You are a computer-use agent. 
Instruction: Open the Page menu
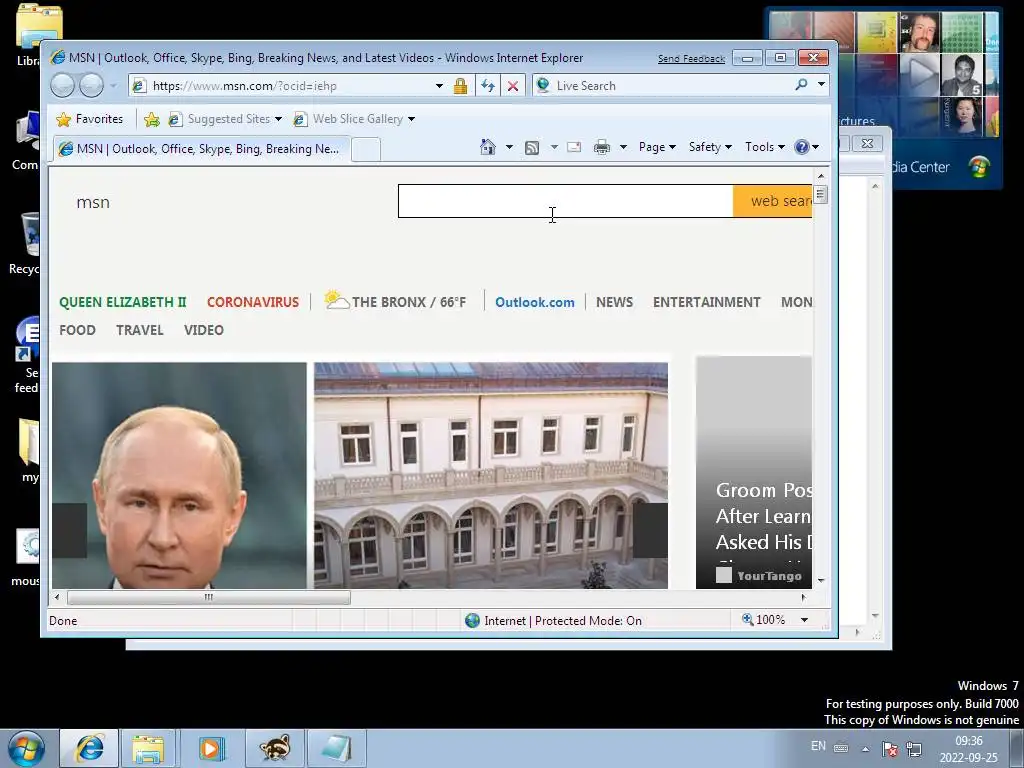click(x=657, y=147)
